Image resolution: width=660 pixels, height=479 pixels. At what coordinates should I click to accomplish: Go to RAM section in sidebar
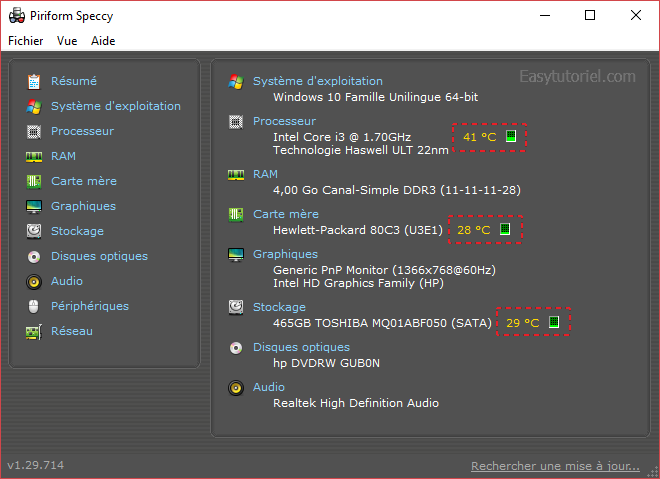click(x=63, y=156)
